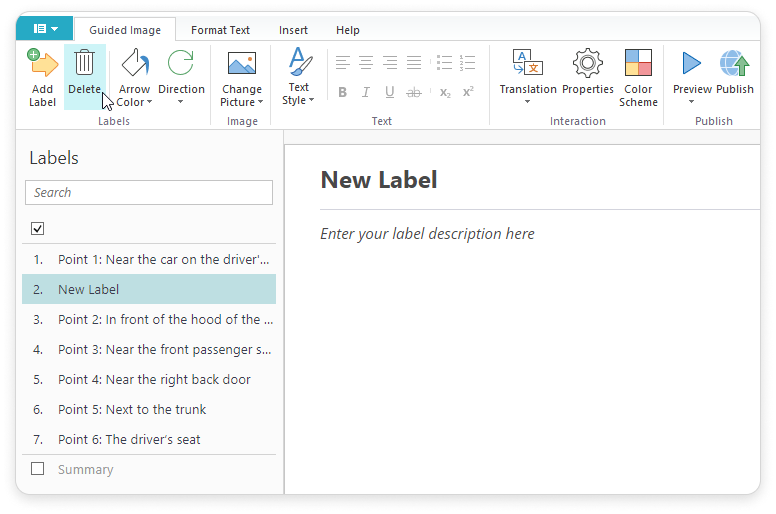The height and width of the screenshot is (514, 776).
Task: Enable the Summary checkbox
Action: click(x=38, y=469)
